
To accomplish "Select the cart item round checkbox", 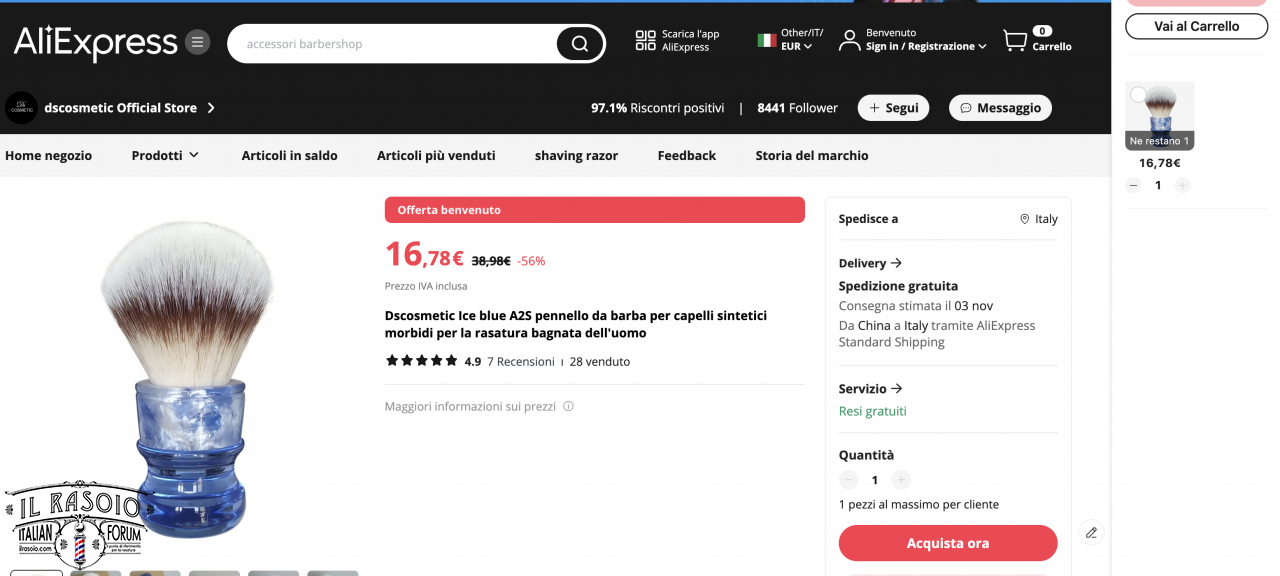I will [1138, 95].
